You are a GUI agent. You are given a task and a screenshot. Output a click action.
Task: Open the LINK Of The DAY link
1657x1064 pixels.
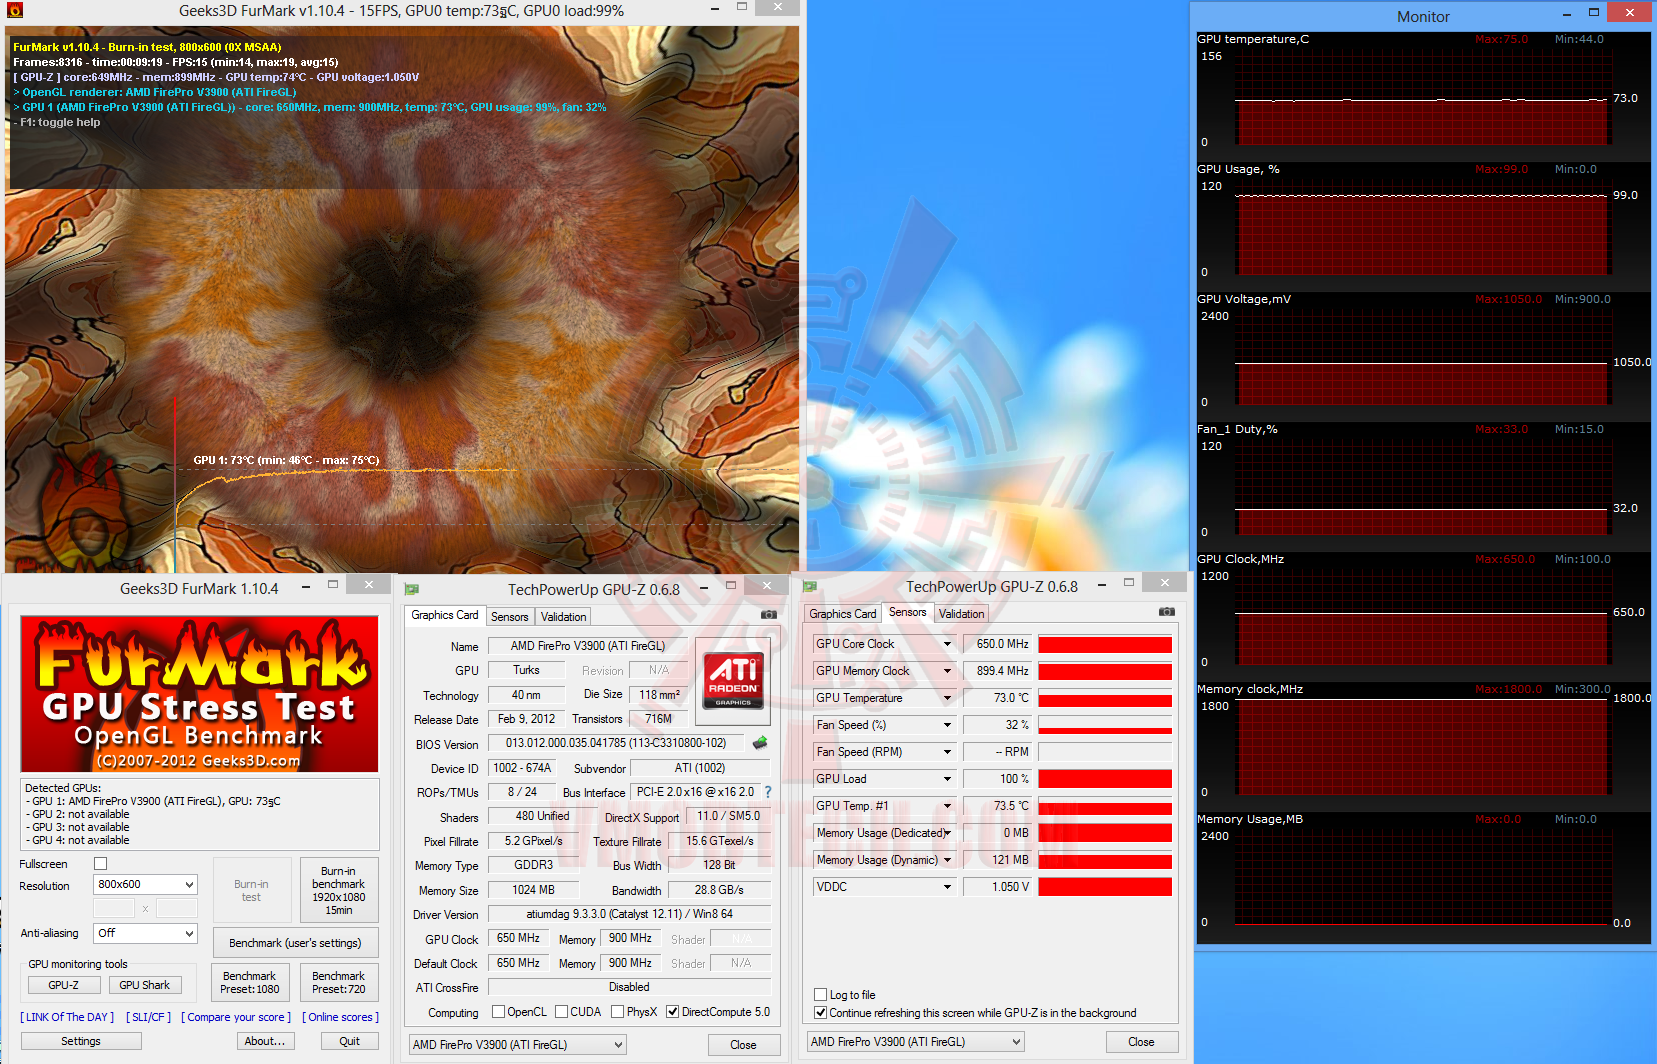[x=68, y=1017]
